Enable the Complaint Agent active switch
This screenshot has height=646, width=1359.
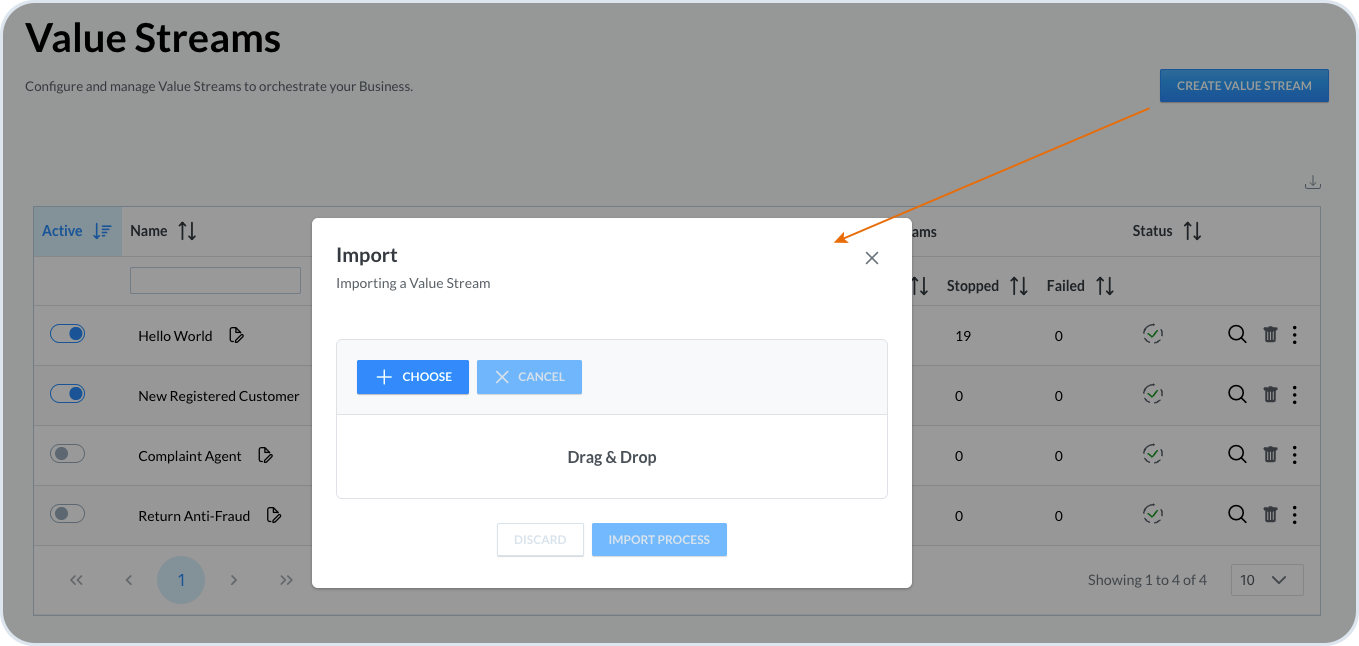click(68, 454)
